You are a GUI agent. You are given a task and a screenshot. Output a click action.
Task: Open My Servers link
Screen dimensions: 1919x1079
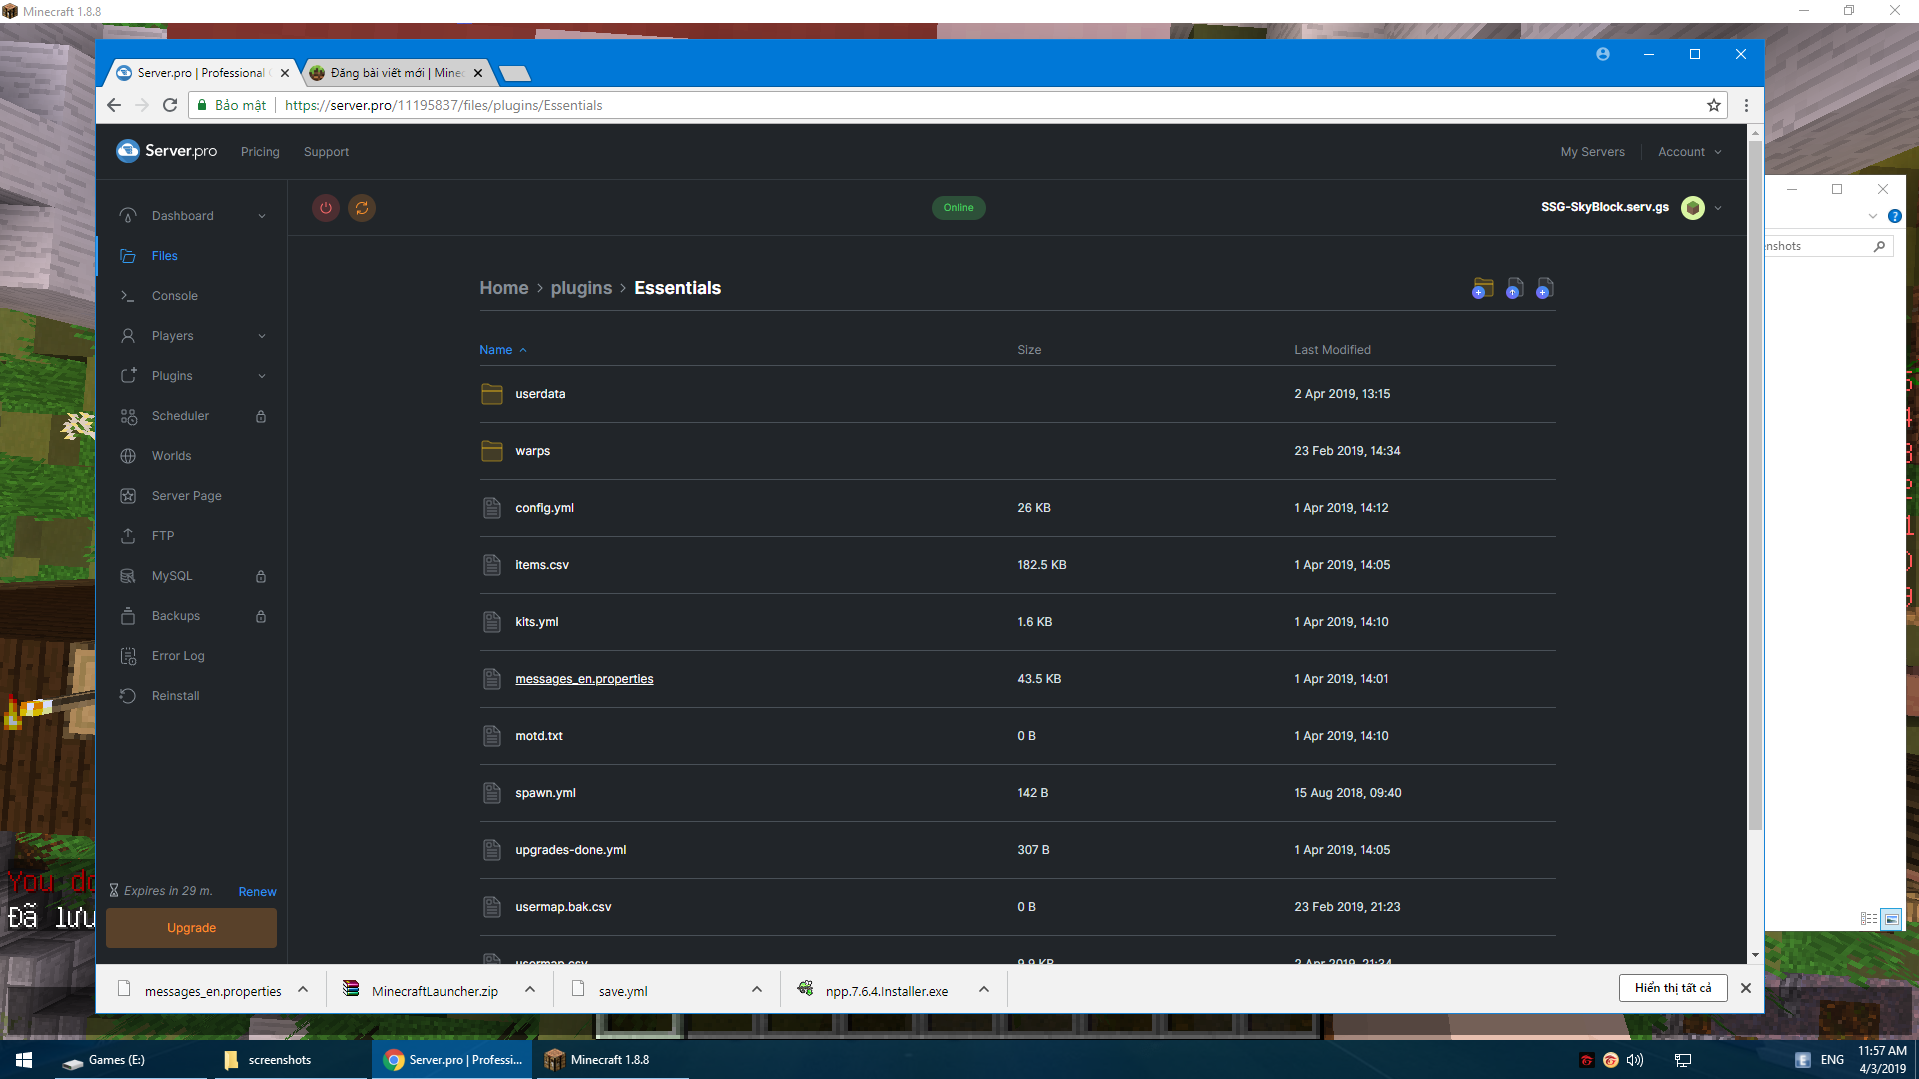[1592, 152]
